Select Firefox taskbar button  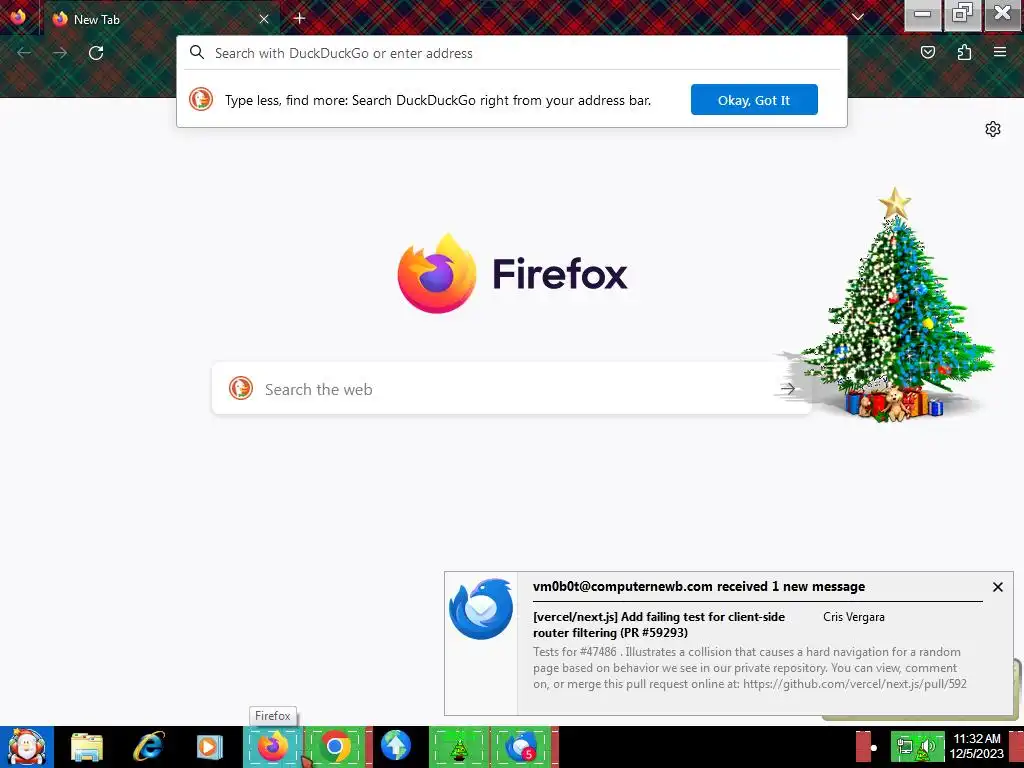click(x=274, y=747)
